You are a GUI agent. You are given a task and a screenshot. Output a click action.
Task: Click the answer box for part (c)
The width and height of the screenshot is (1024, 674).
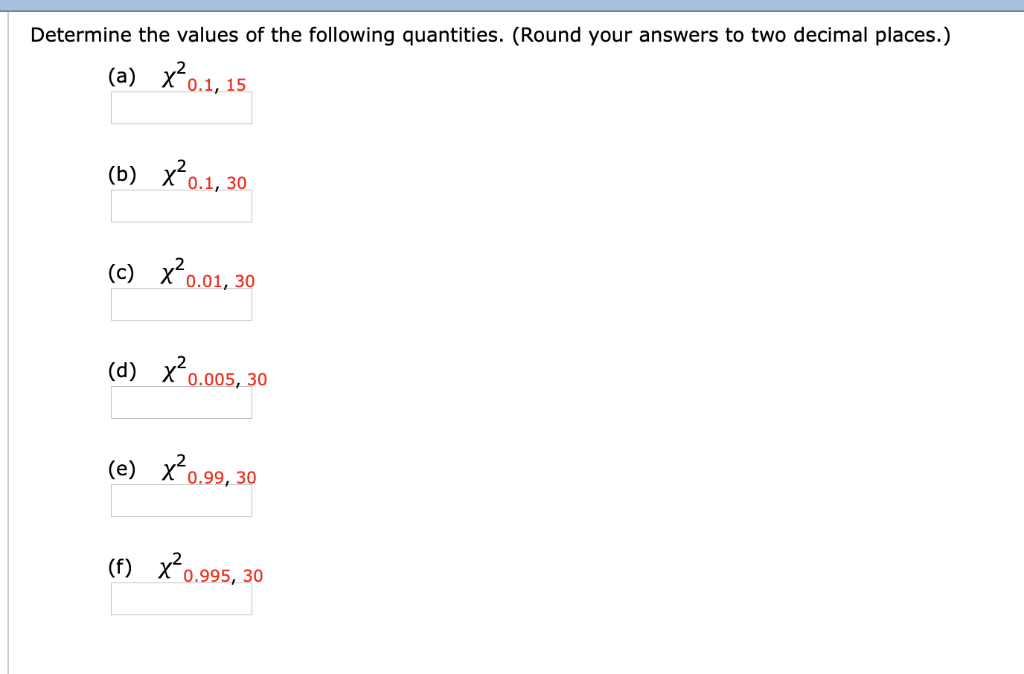(x=181, y=305)
